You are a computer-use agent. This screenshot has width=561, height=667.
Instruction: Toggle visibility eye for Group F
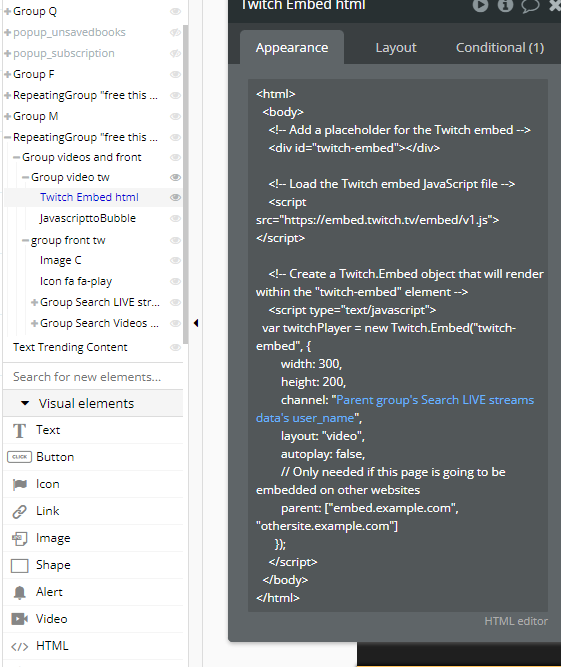pyautogui.click(x=175, y=74)
